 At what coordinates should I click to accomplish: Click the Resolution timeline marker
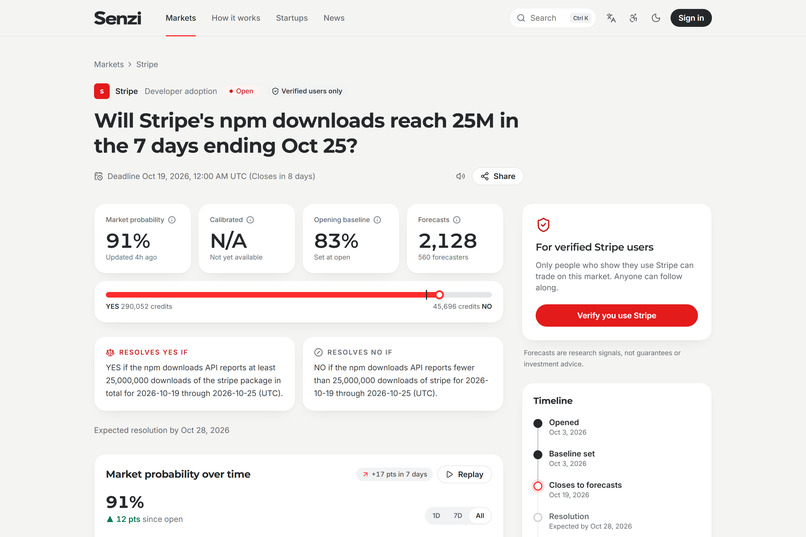click(538, 517)
